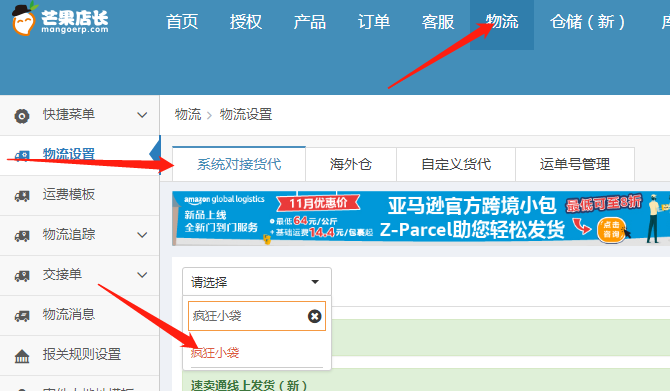Click the 快捷菜单 gear icon
Viewport: 670px width, 391px height.
pos(22,116)
